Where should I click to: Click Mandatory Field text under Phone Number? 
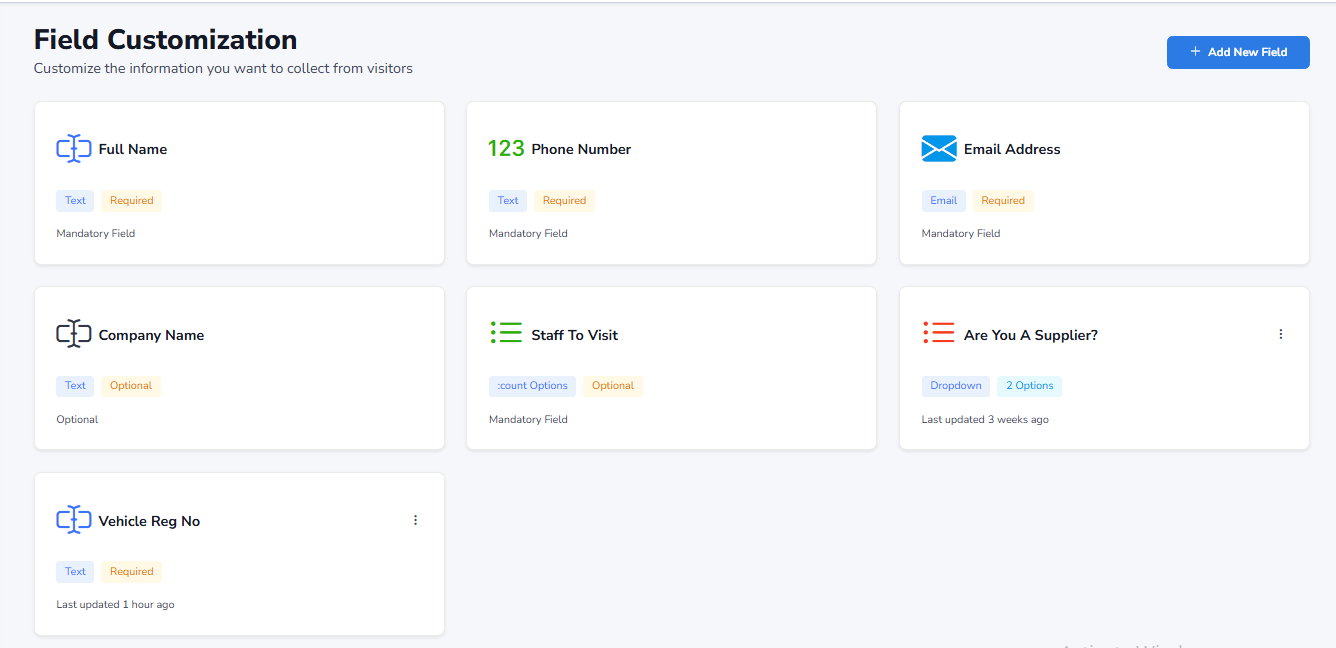click(528, 233)
